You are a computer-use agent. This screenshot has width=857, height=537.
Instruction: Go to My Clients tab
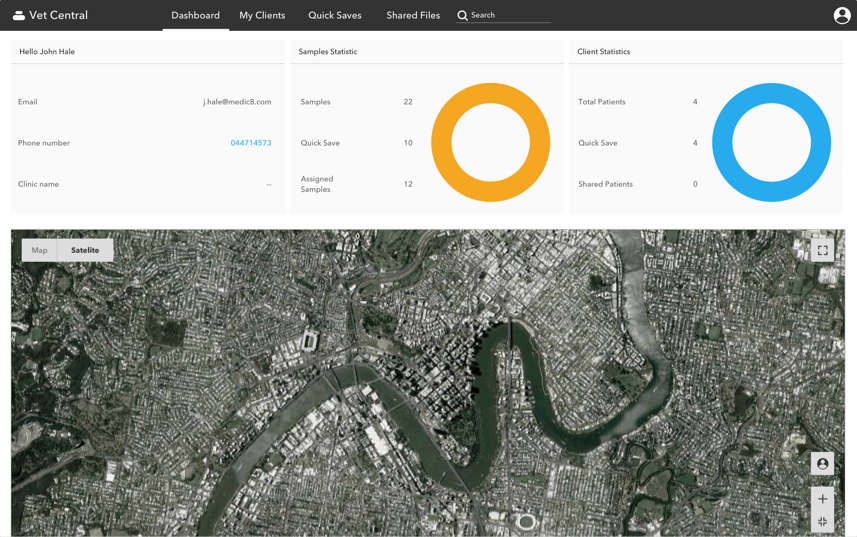tap(262, 16)
